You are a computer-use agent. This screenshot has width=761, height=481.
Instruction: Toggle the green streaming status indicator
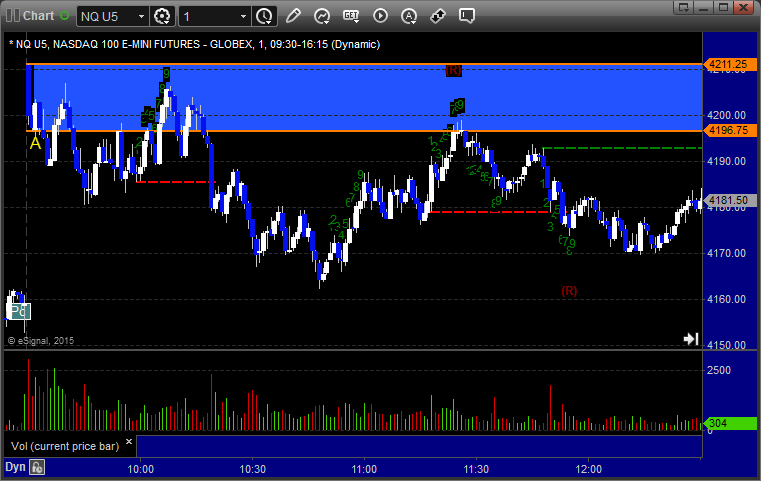pyautogui.click(x=65, y=16)
